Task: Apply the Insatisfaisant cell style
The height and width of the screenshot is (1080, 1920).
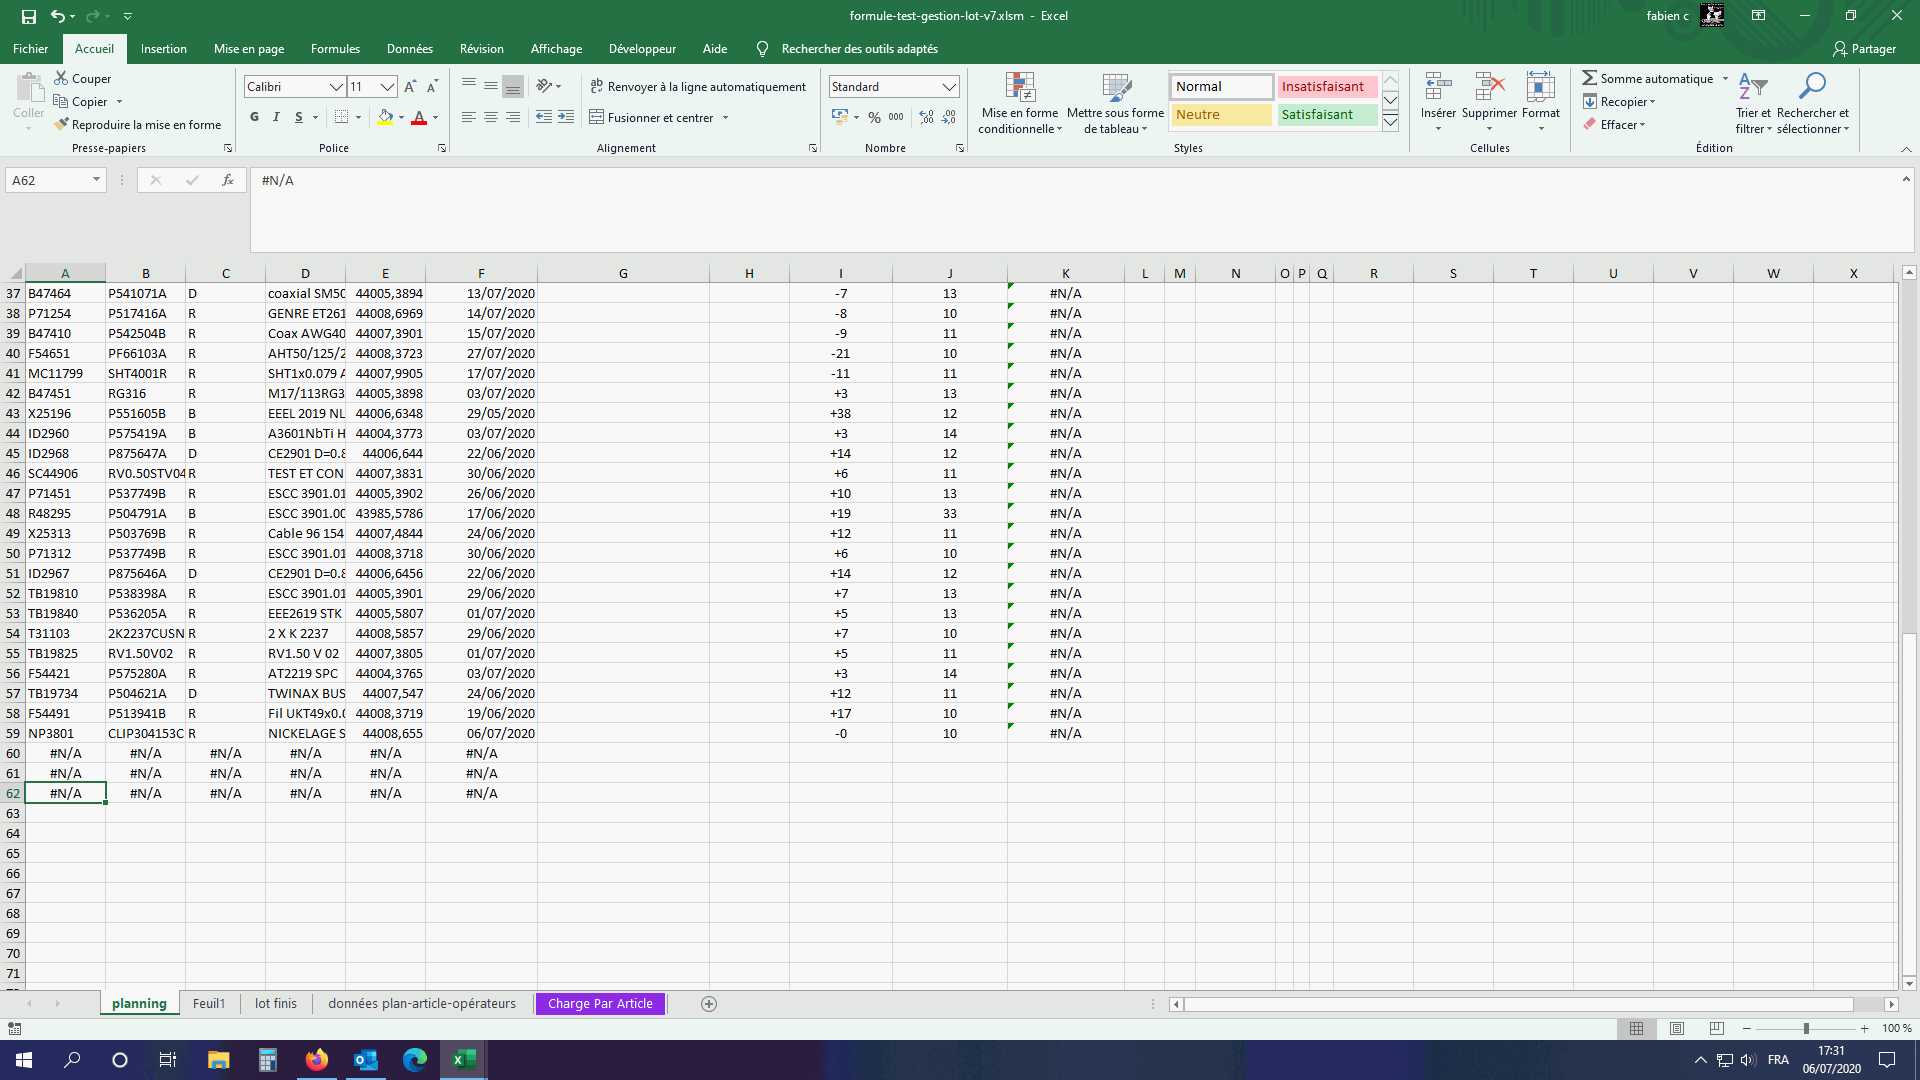Action: [1326, 87]
